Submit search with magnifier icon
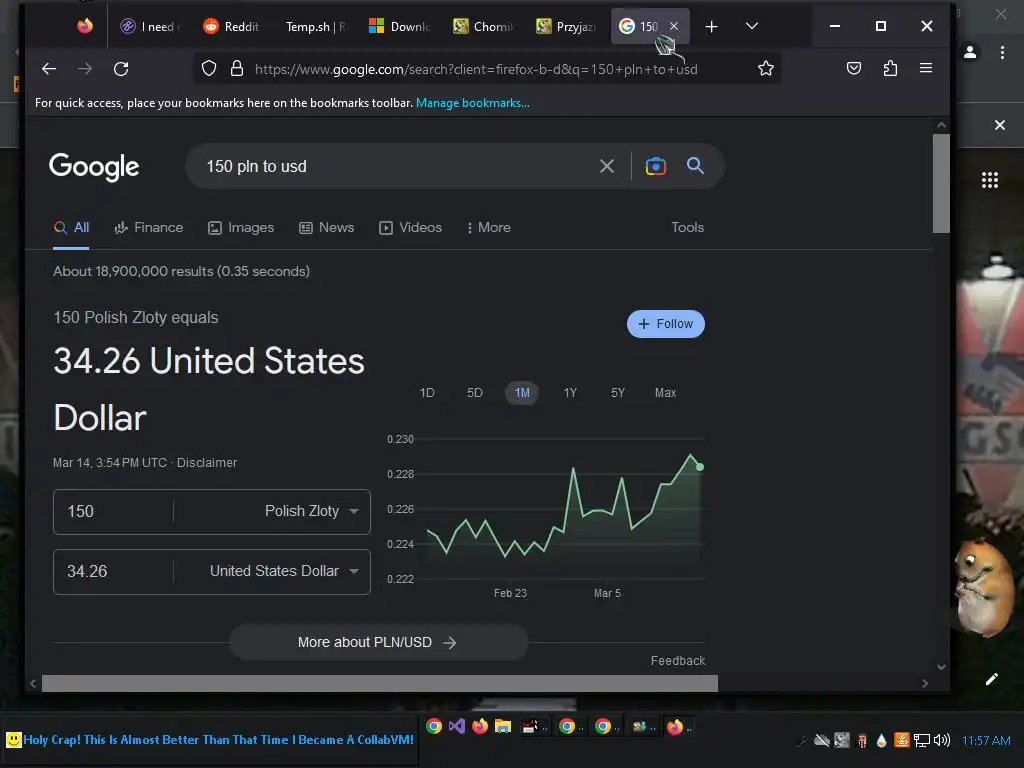 click(696, 166)
